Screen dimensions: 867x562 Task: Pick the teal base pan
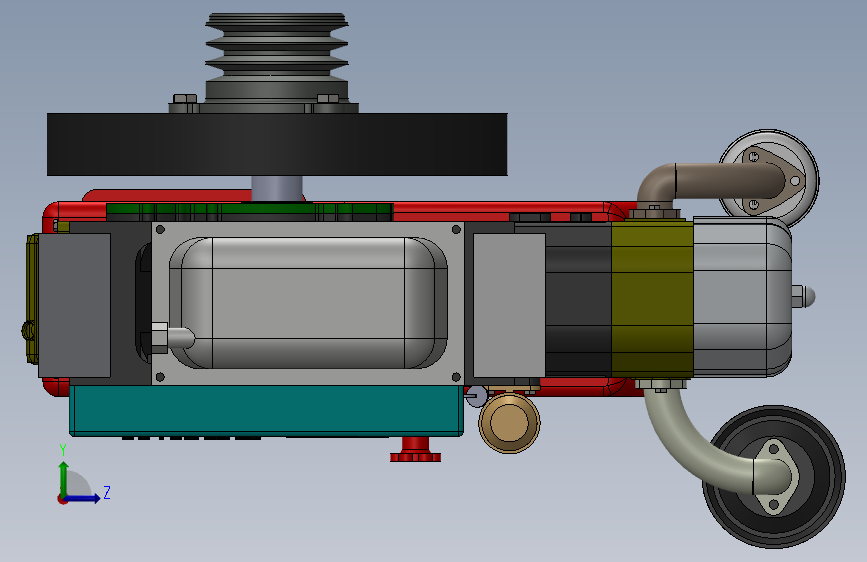tap(267, 410)
